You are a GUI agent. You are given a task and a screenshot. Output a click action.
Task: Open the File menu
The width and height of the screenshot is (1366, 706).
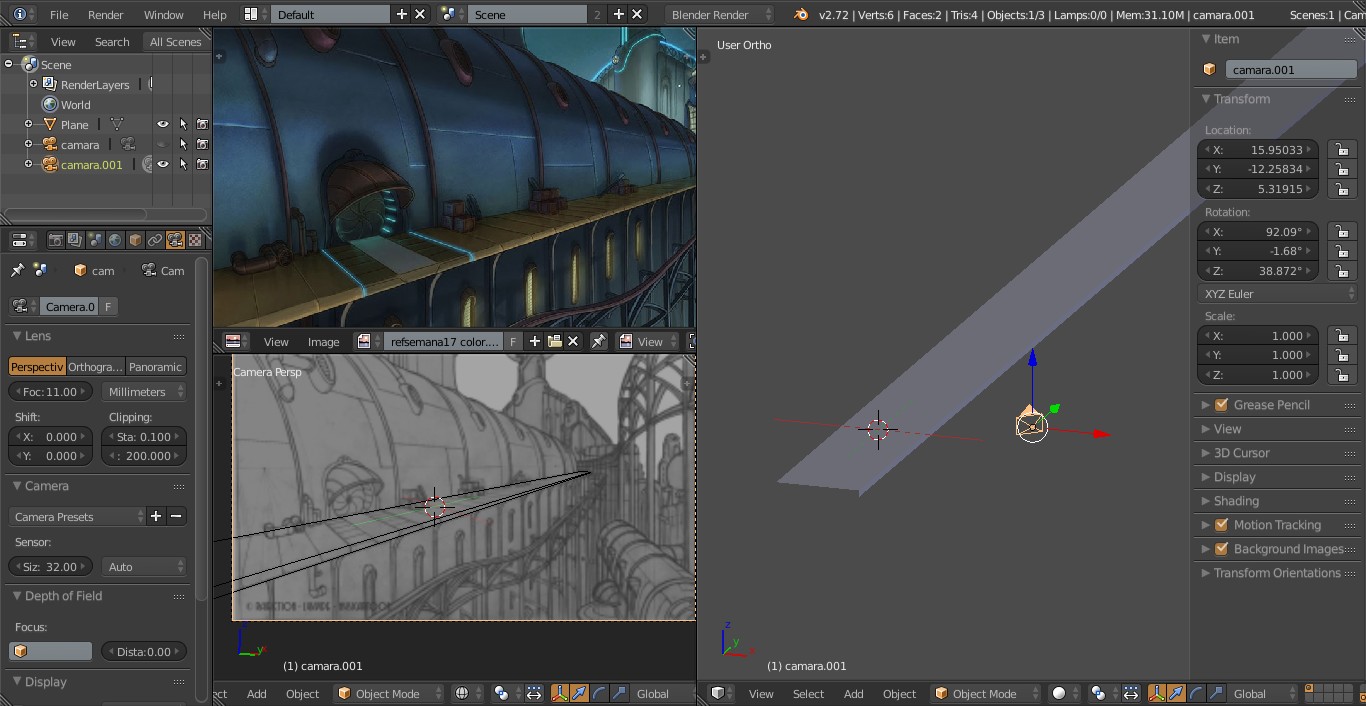(59, 14)
